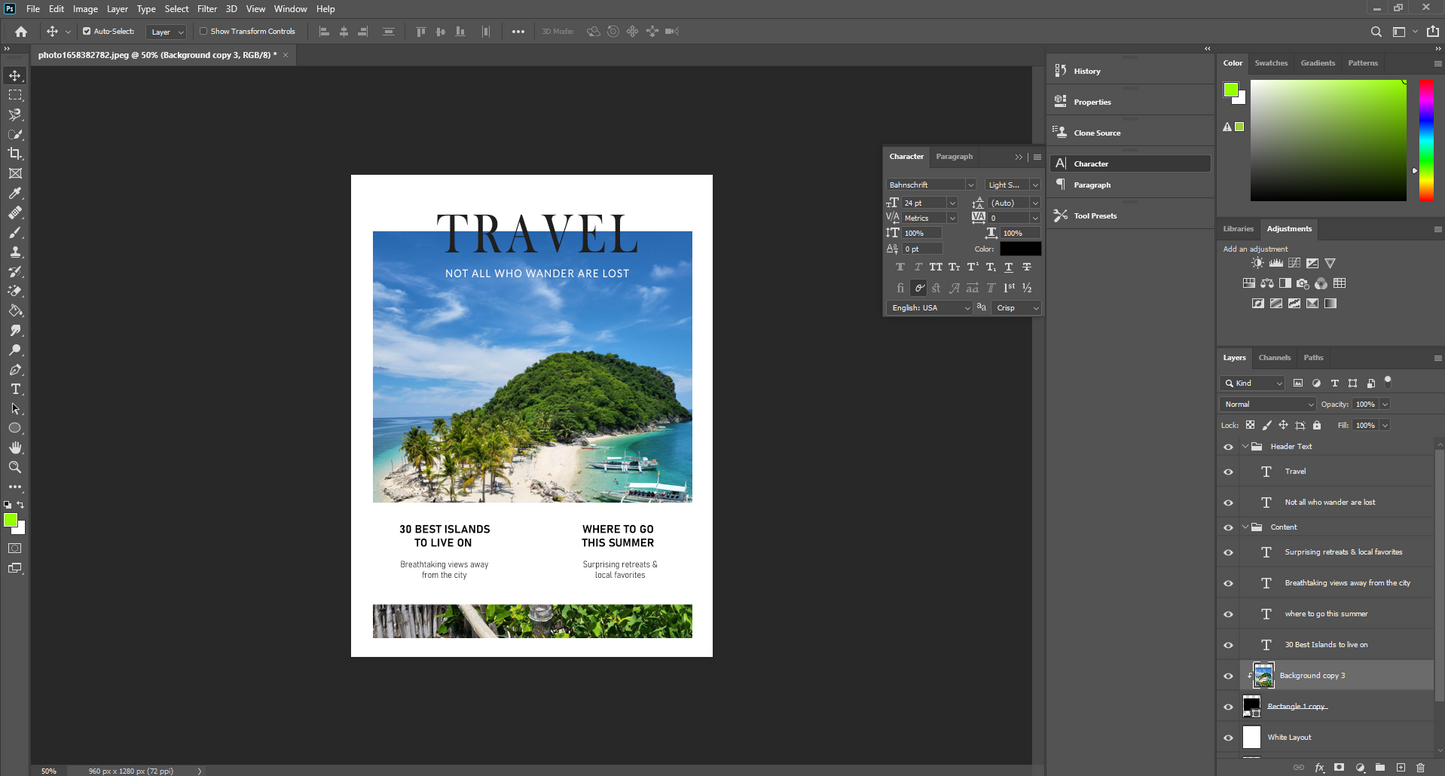Click the Character text color swatch
The image size is (1445, 776).
1020,249
